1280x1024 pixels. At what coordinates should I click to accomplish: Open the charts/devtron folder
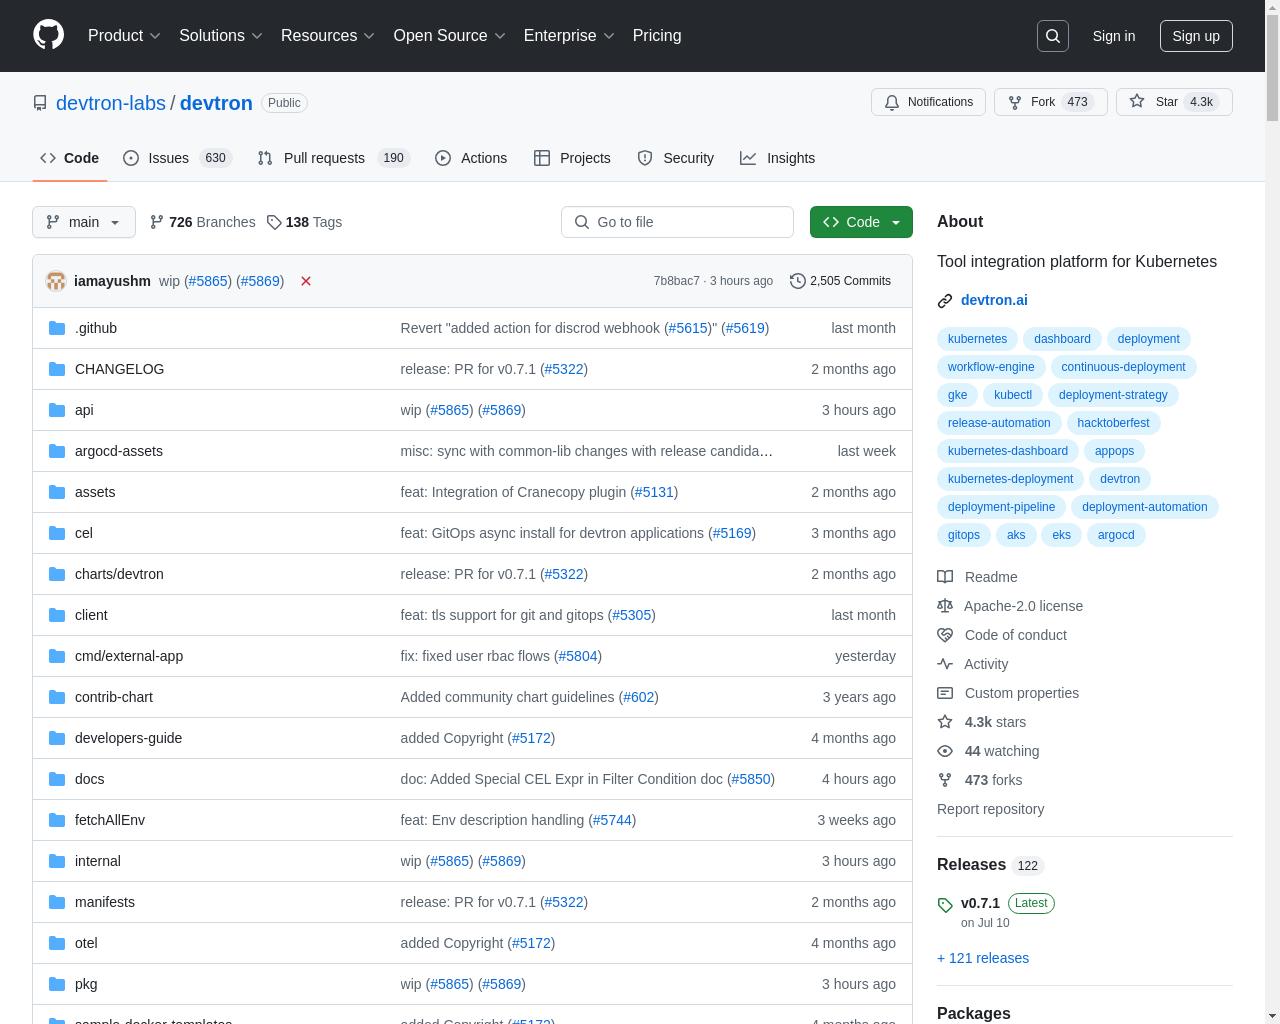119,574
